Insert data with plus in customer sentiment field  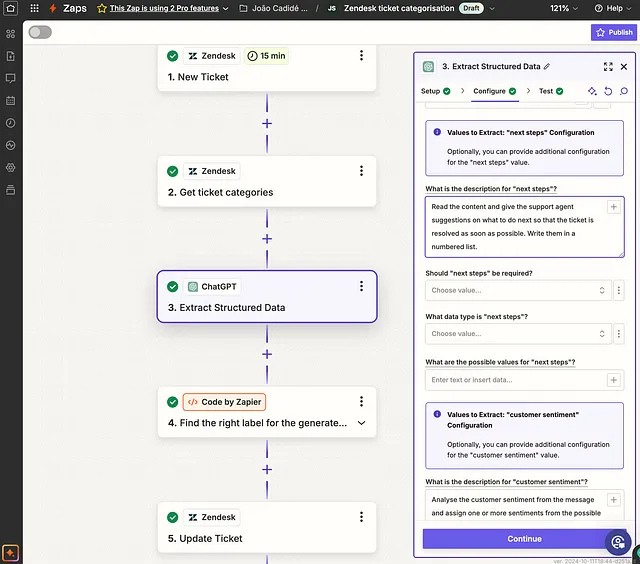click(613, 500)
